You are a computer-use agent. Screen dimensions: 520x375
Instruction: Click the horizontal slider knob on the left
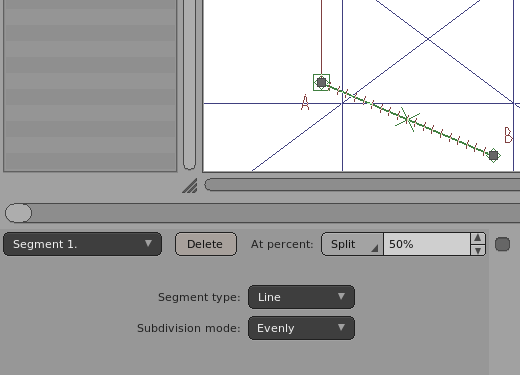pos(19,213)
